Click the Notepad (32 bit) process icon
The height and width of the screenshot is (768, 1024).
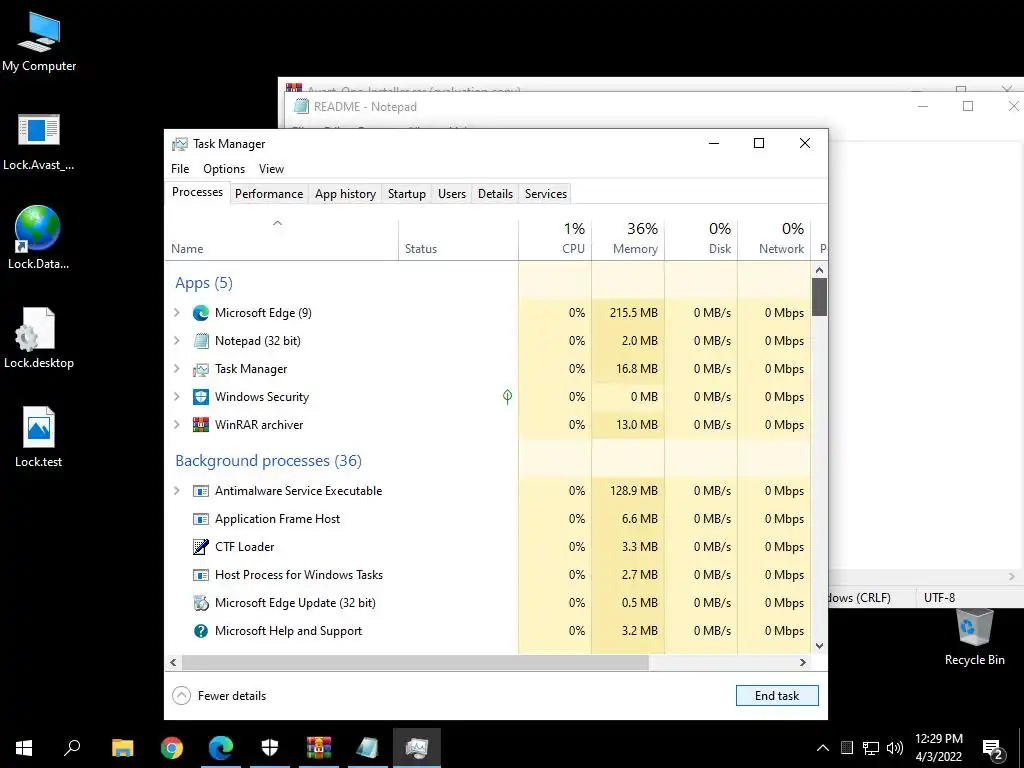[x=200, y=341]
